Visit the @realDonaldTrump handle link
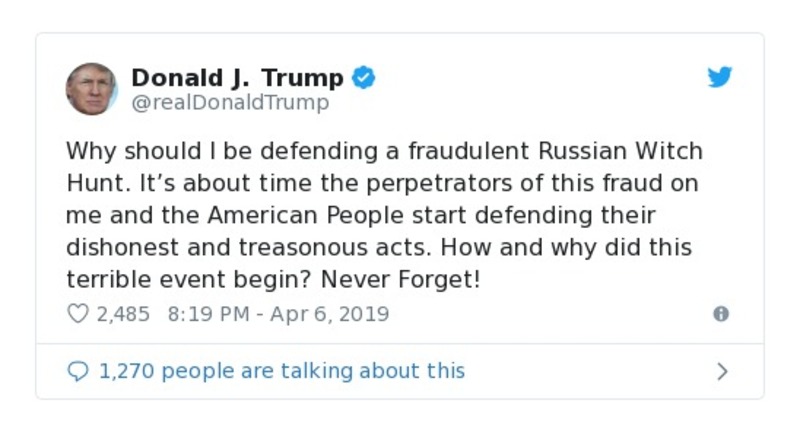Image resolution: width=800 pixels, height=432 pixels. click(230, 102)
